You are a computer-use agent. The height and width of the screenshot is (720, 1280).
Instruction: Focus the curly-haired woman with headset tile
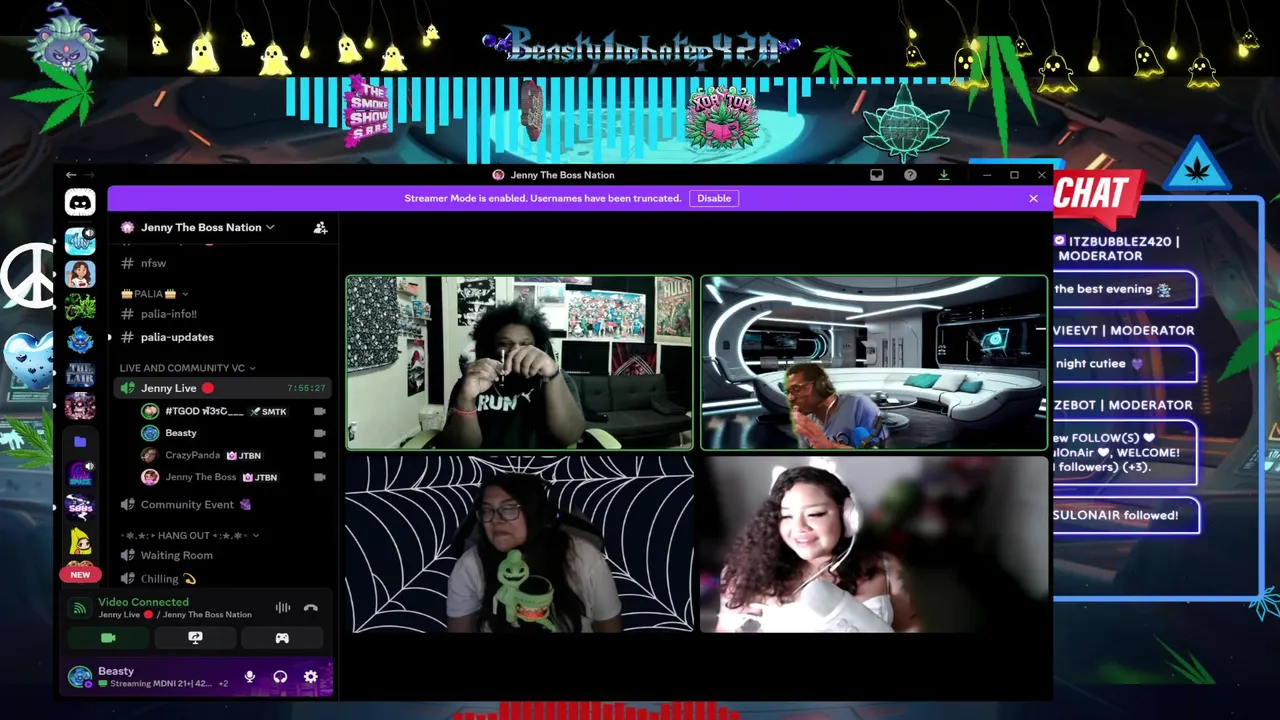(874, 544)
